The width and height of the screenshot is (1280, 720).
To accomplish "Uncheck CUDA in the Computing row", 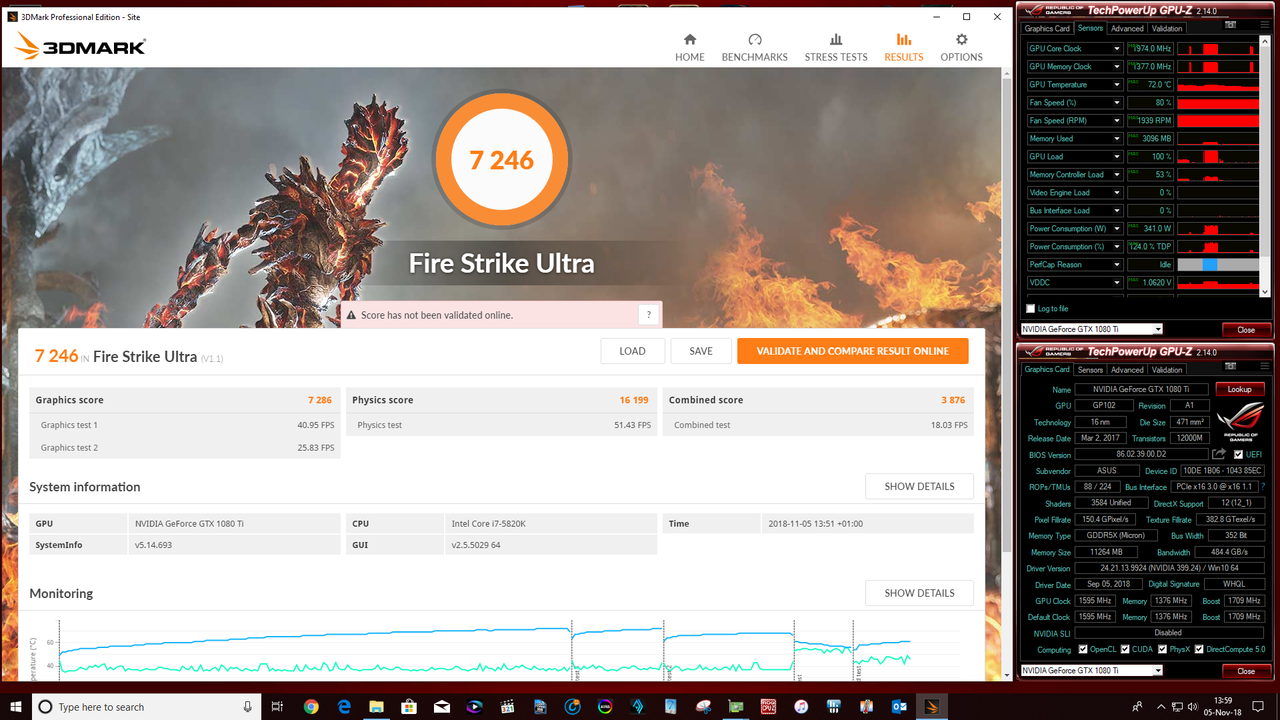I will click(1127, 649).
